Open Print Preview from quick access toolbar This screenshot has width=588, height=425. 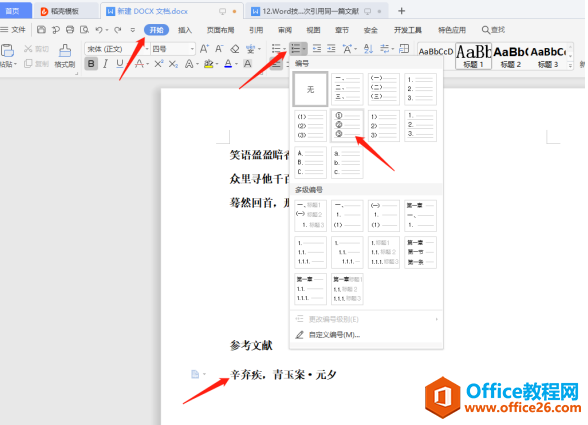[84, 30]
